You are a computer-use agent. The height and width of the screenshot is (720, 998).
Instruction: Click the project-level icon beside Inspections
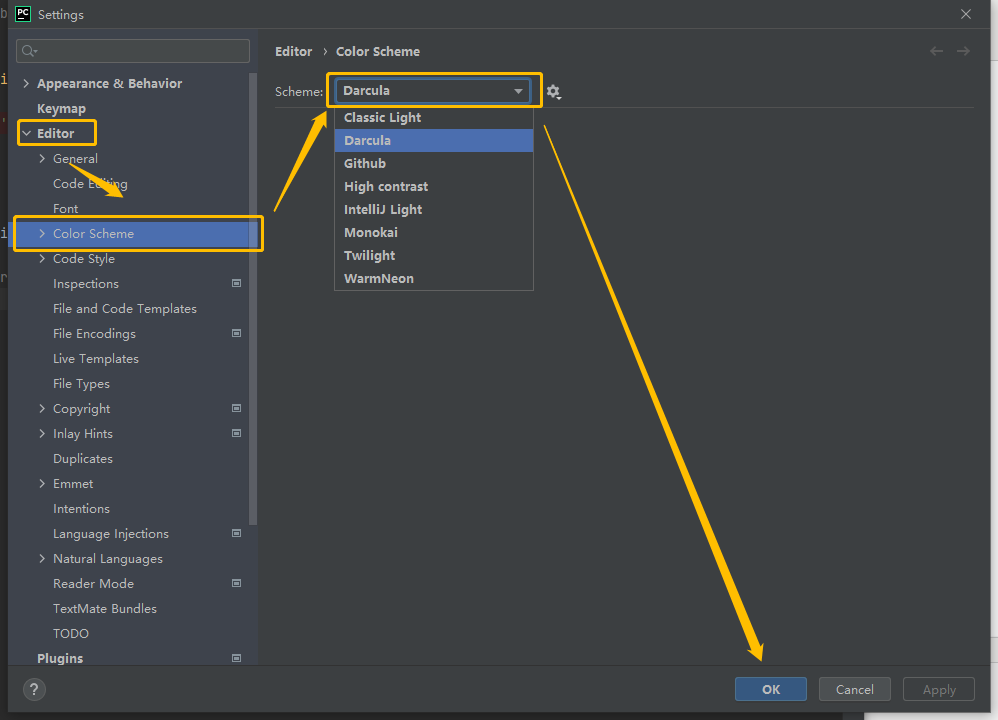click(236, 283)
